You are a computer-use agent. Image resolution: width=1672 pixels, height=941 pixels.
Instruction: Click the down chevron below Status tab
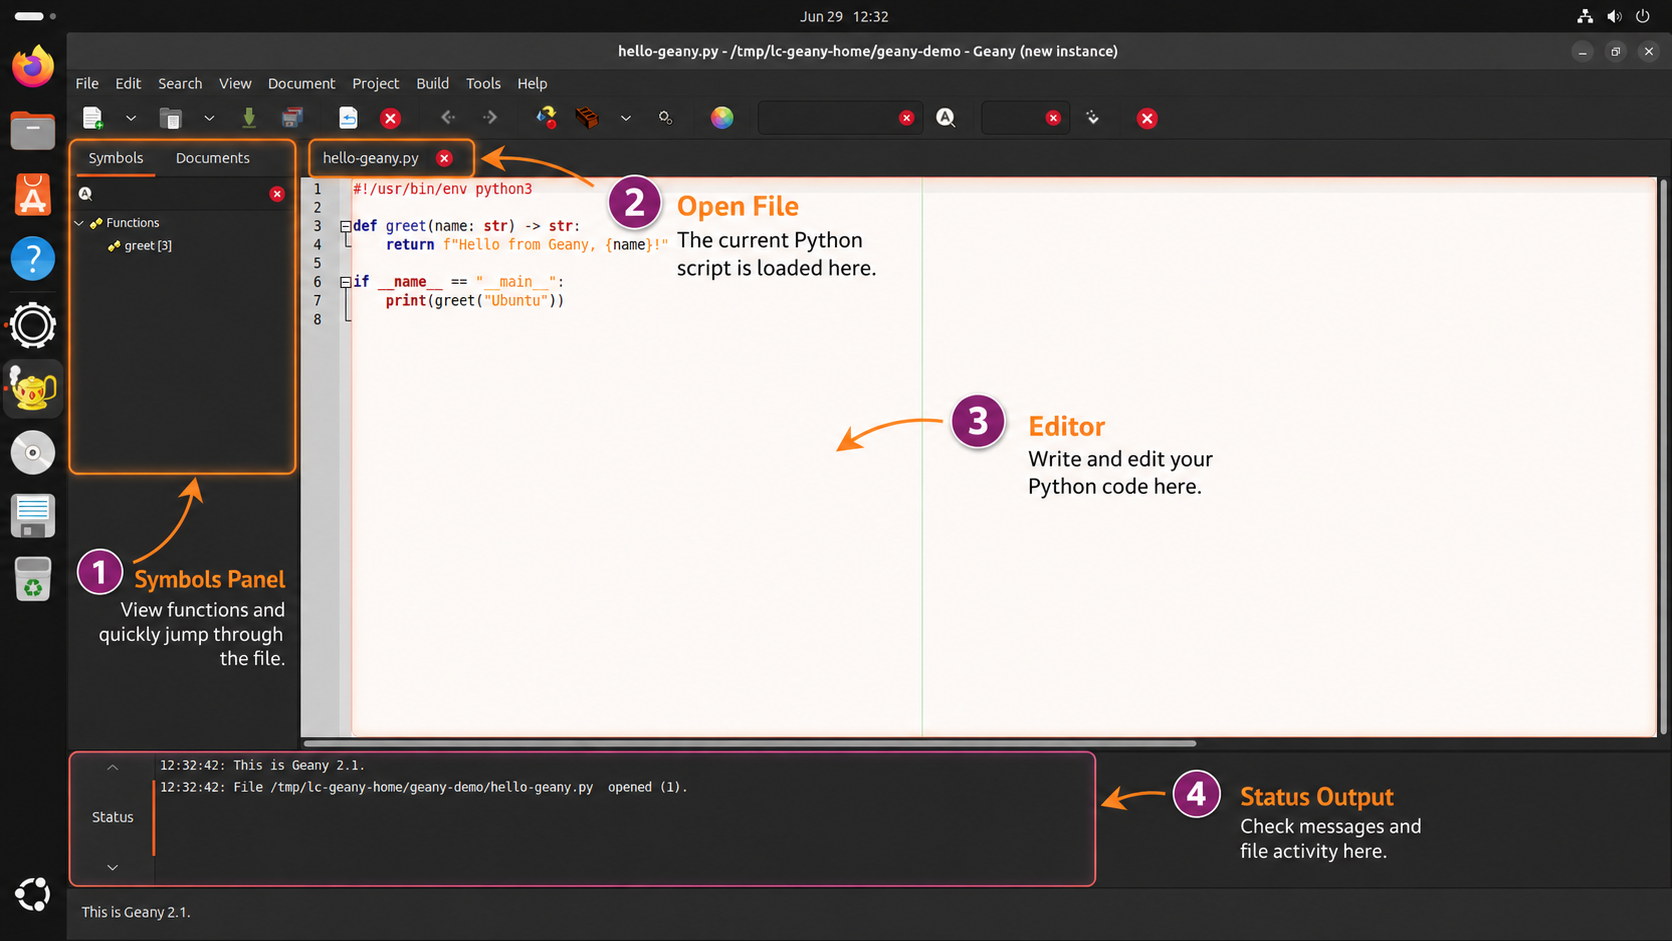(112, 867)
